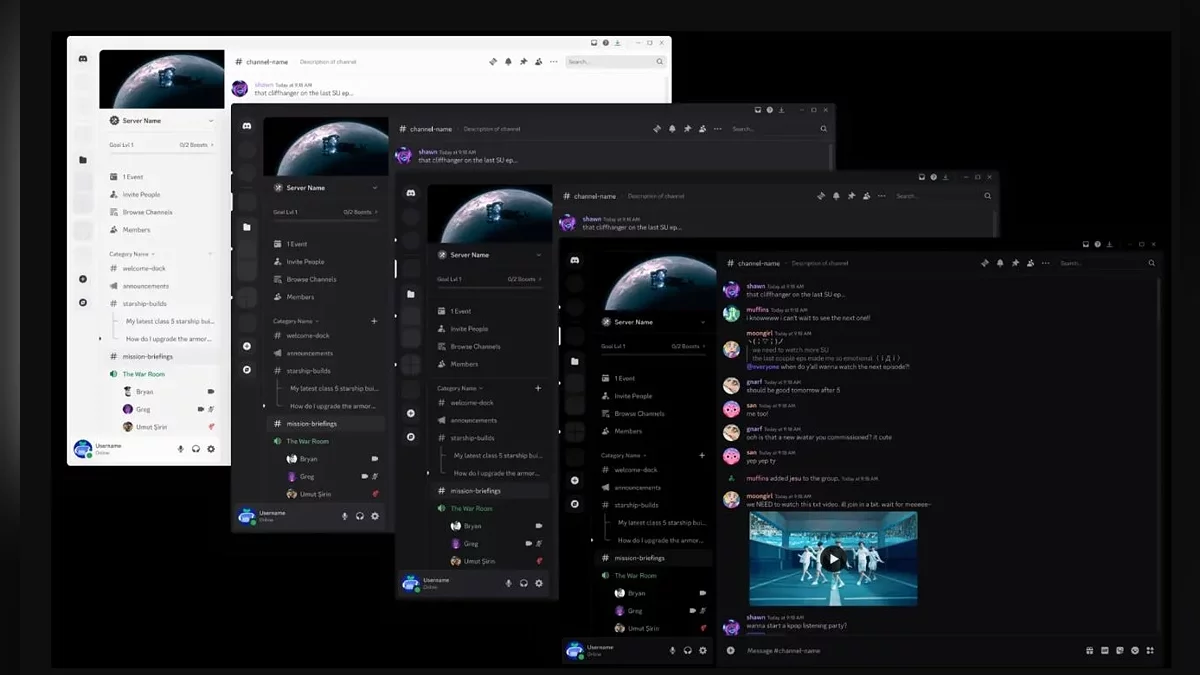The height and width of the screenshot is (675, 1200).
Task: Collapse Category Name in third cascaded window
Action: (461, 388)
